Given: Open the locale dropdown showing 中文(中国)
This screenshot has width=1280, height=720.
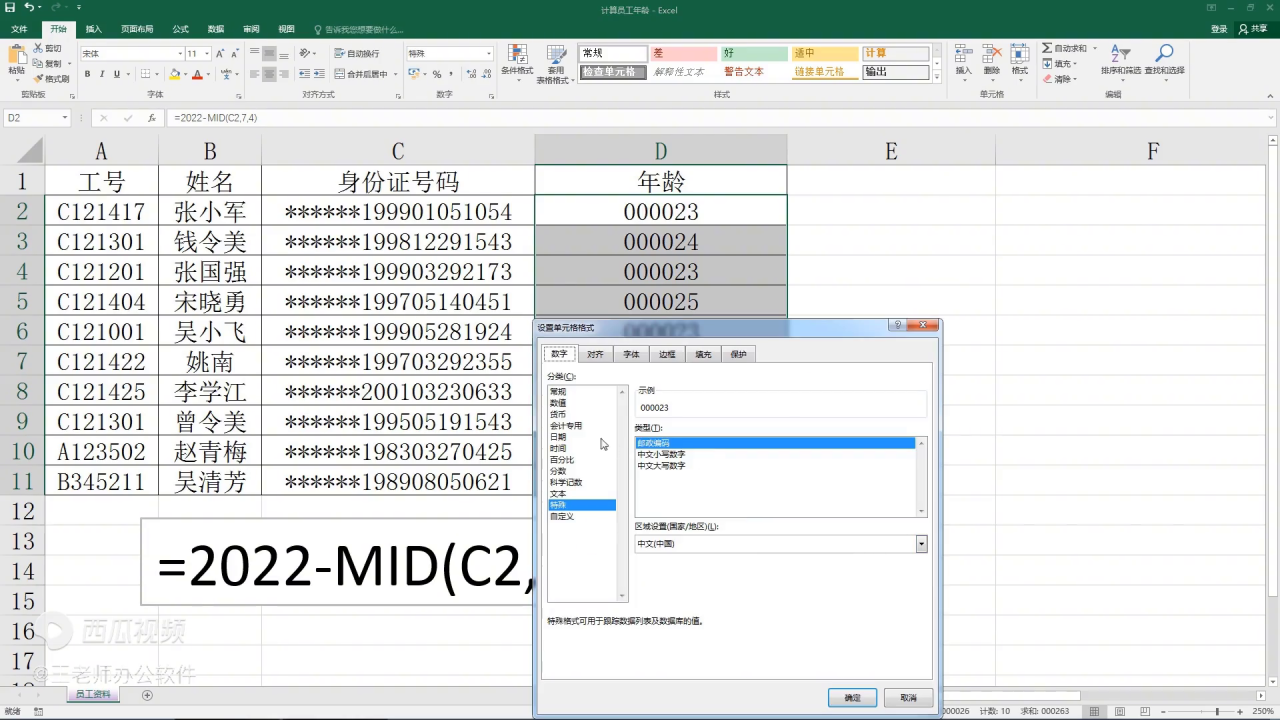Looking at the screenshot, I should point(921,544).
